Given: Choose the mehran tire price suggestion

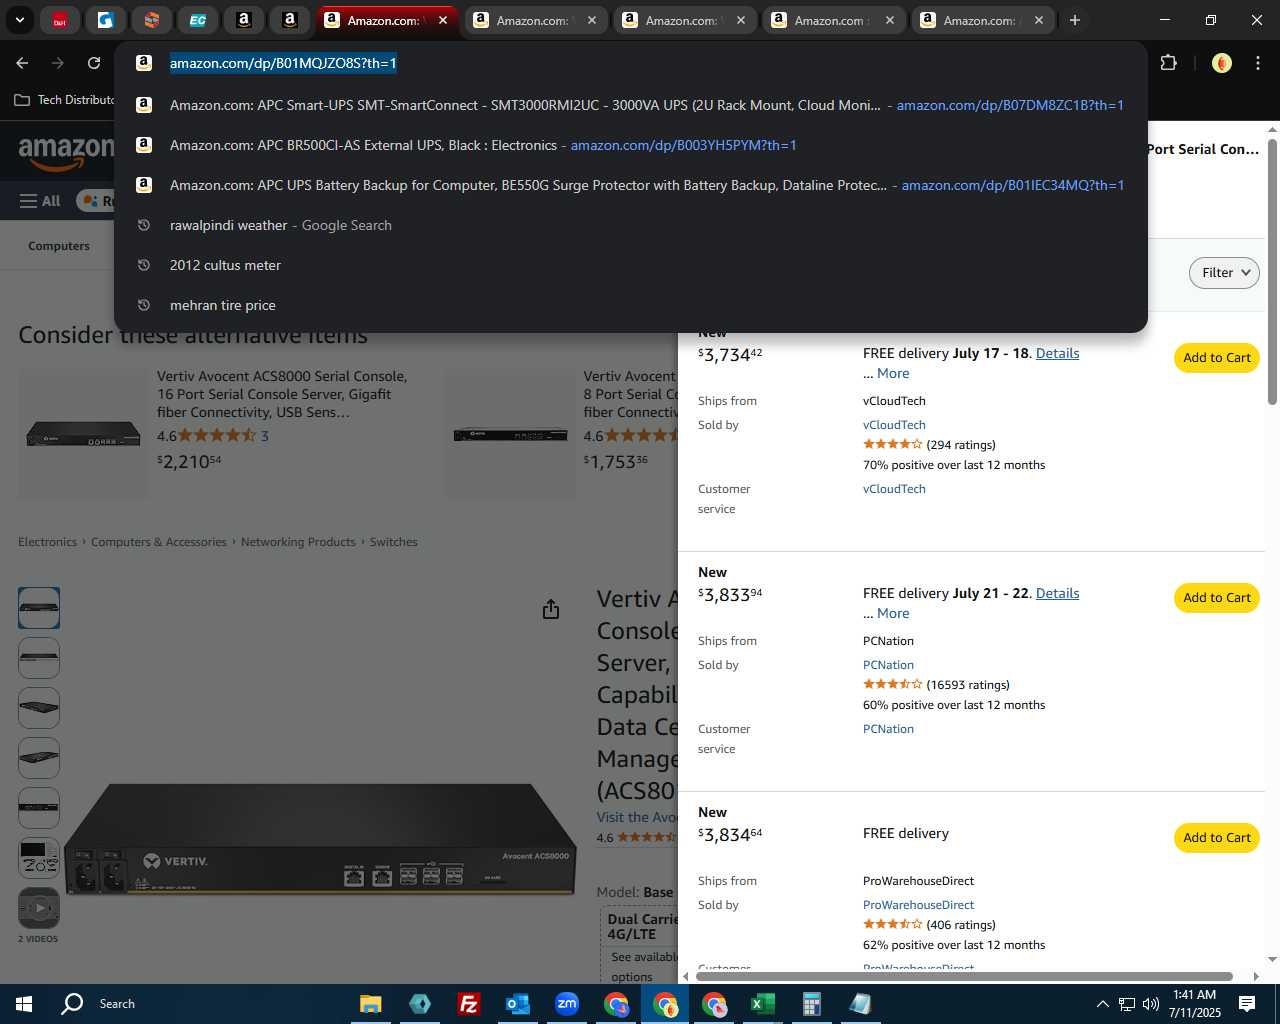Looking at the screenshot, I should click(631, 305).
